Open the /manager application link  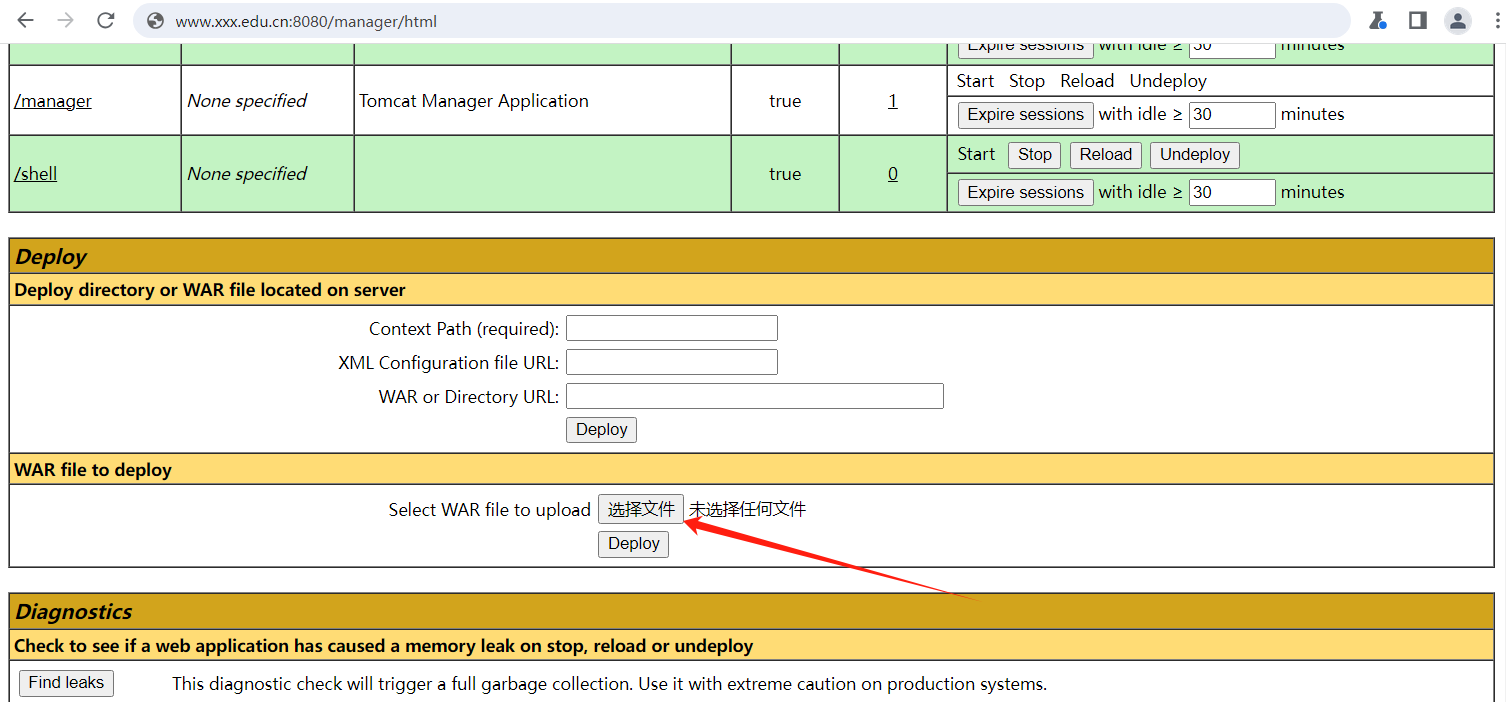[x=53, y=101]
